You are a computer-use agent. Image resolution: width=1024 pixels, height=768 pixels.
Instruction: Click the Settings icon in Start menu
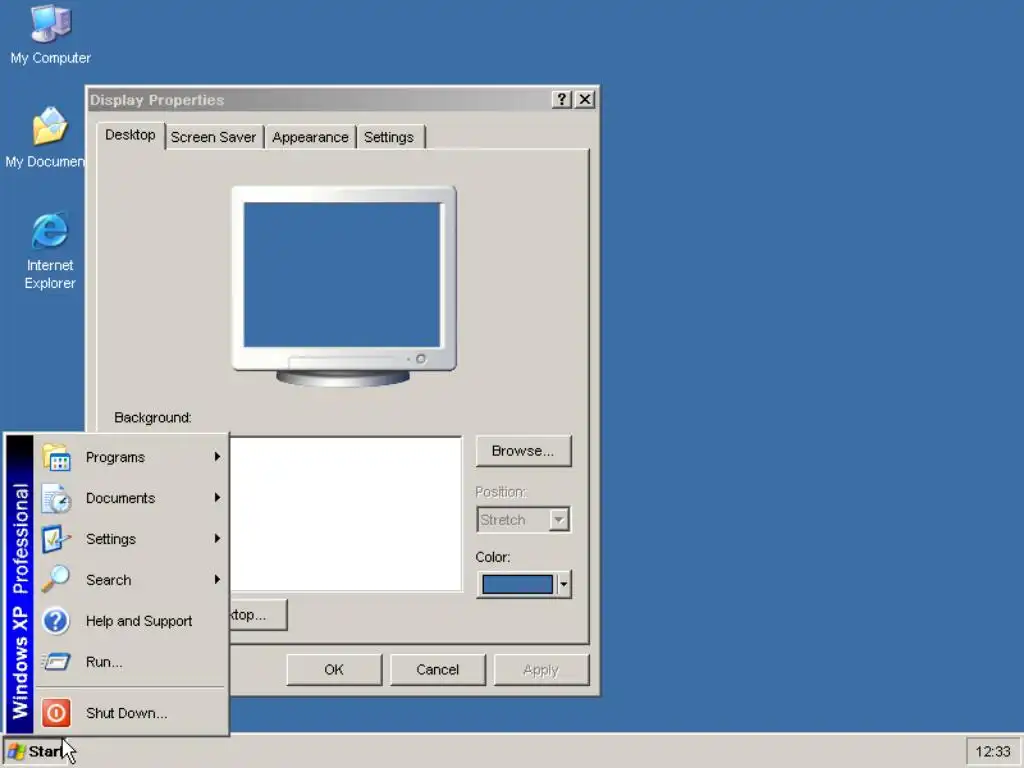point(56,539)
